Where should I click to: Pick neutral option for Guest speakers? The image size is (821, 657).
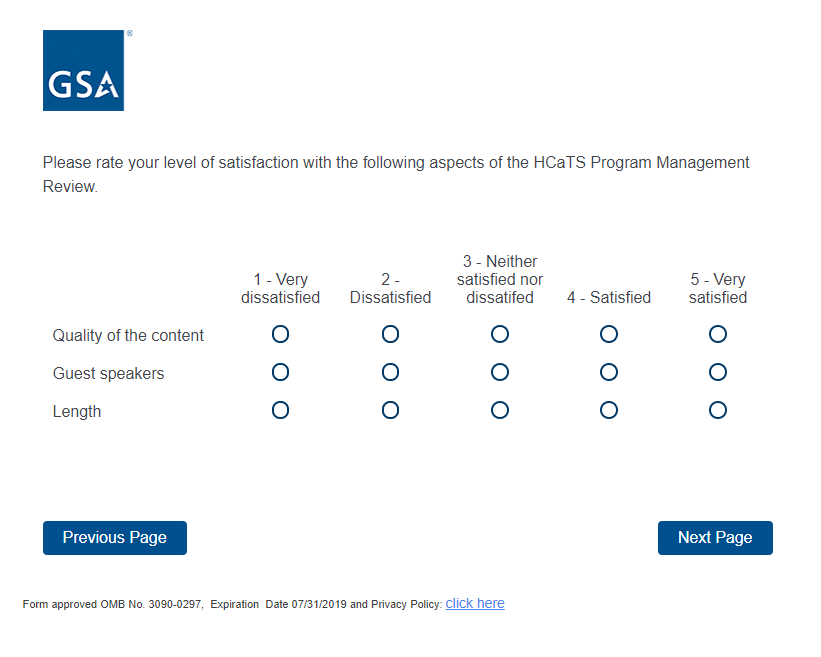500,372
